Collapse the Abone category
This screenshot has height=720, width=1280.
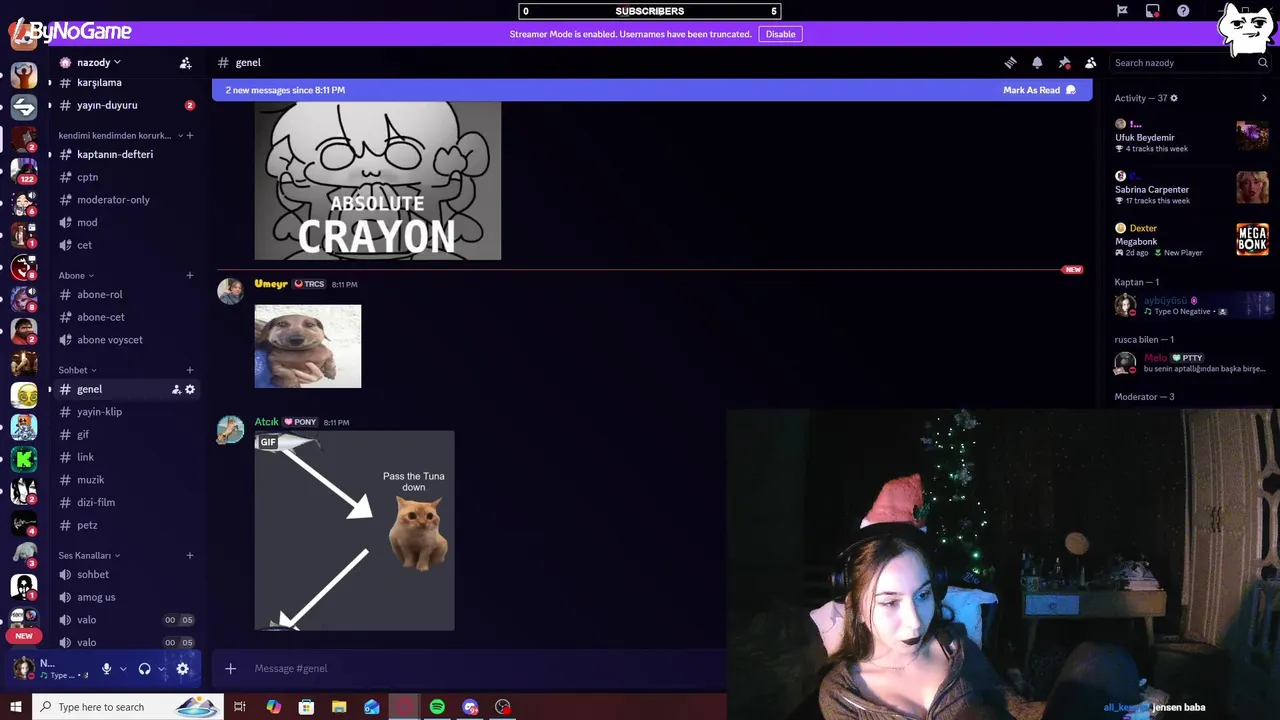76,275
